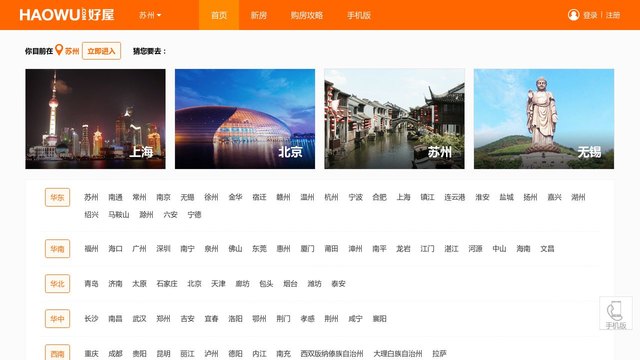The image size is (640, 360).
Task: Click the user avatar icon beside 登录
Action: 573,15
